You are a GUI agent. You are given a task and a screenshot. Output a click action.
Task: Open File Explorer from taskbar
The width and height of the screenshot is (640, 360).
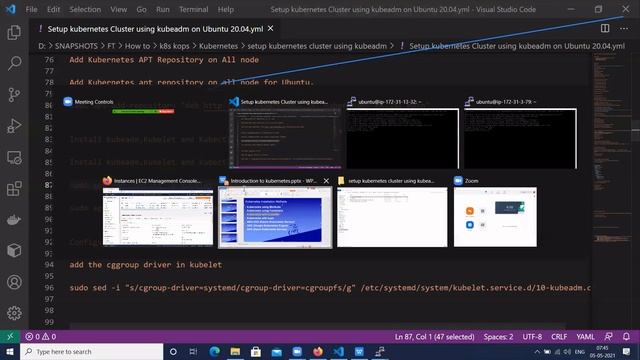[x=235, y=351]
